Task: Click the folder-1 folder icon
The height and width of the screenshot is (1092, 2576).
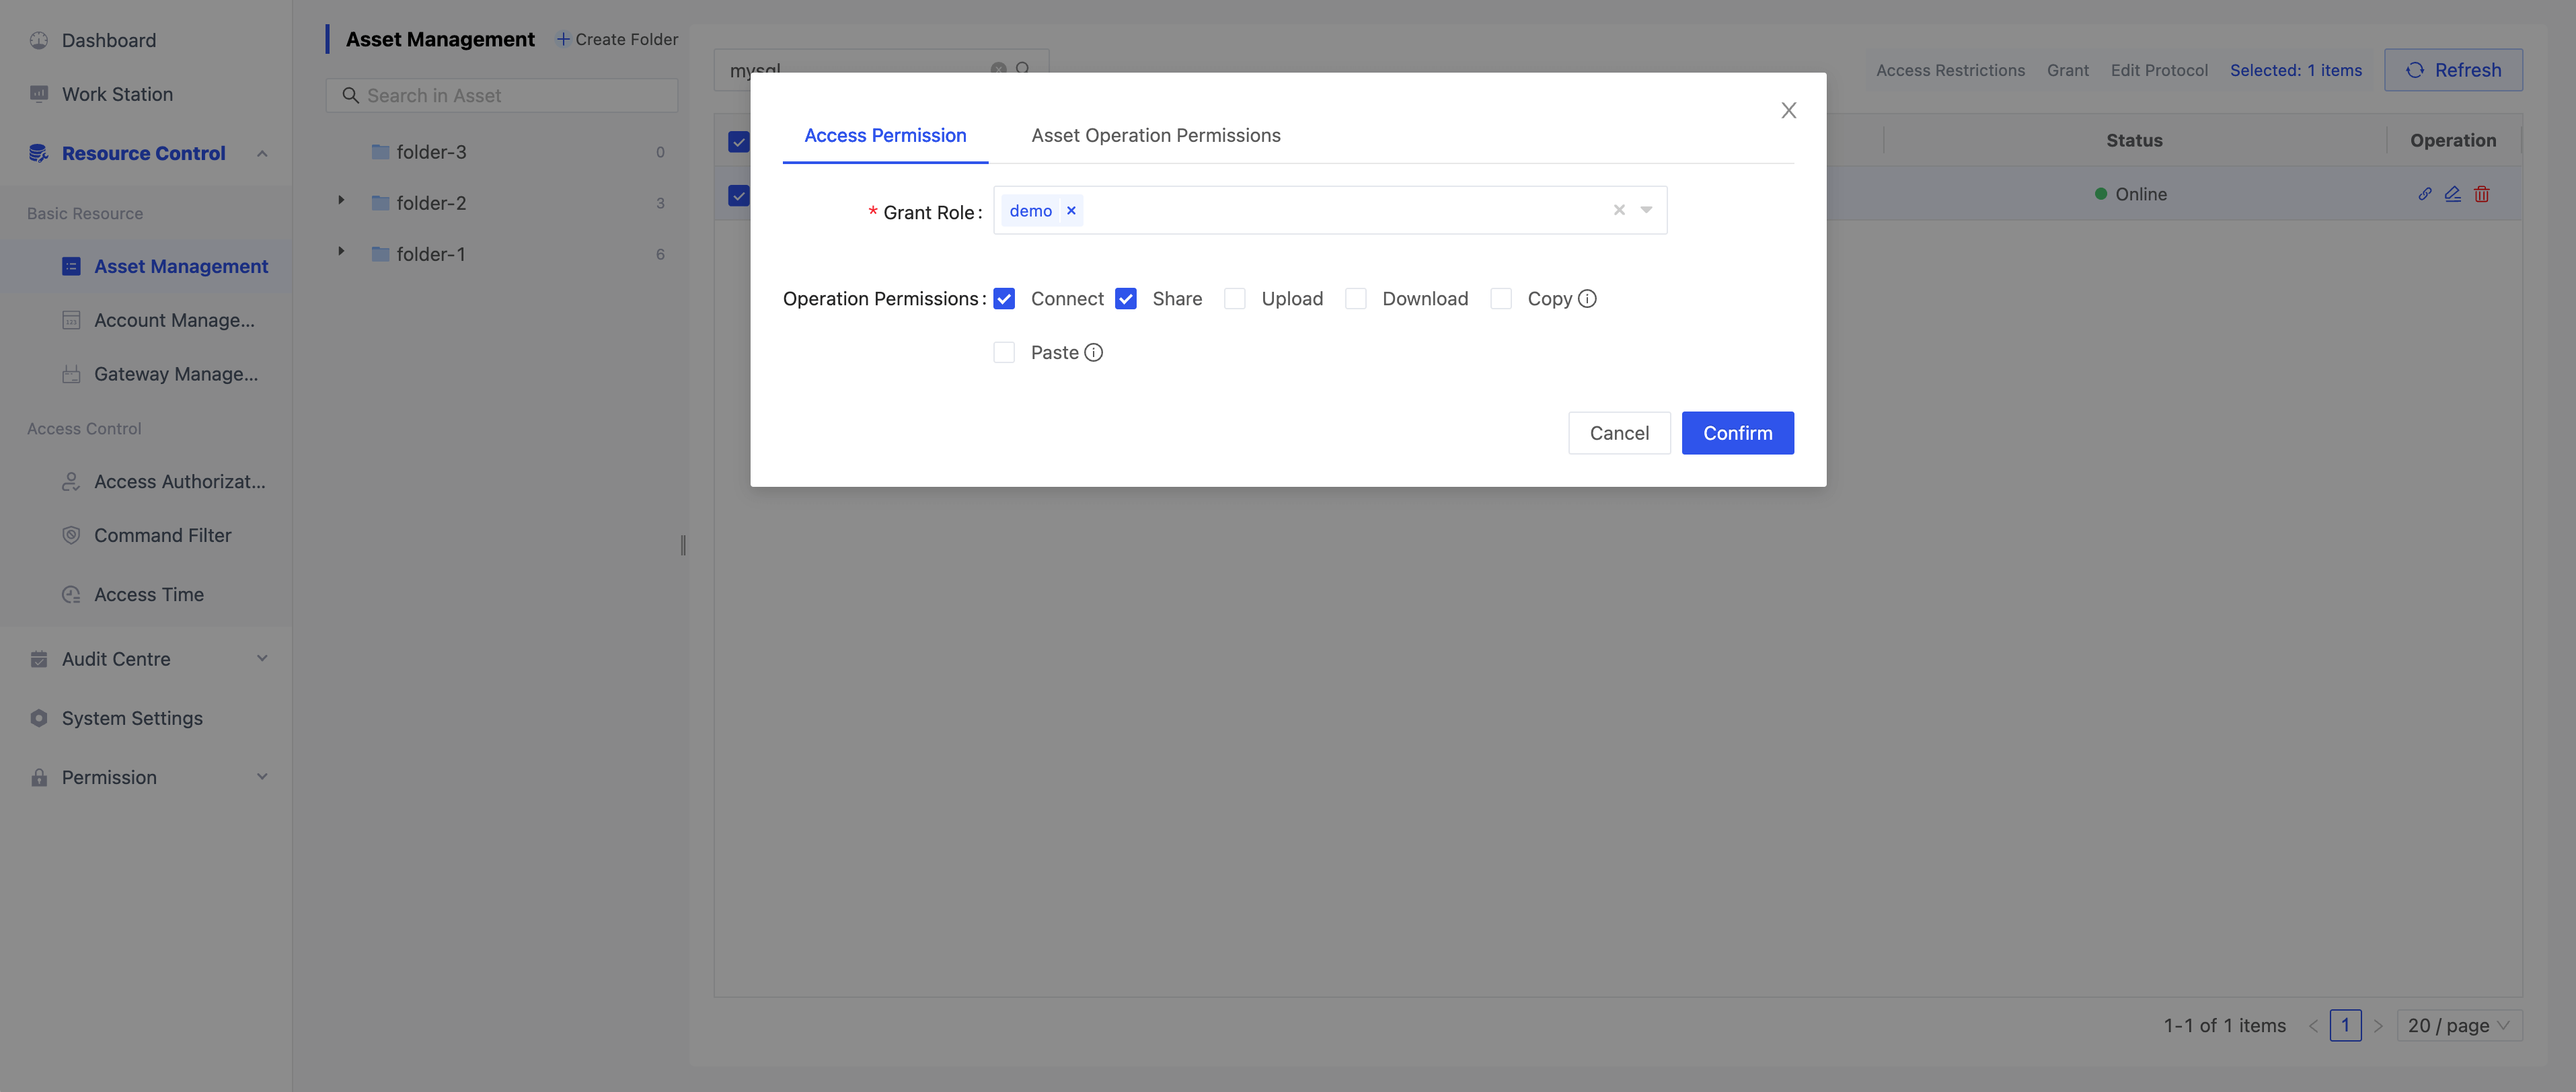Action: coord(380,254)
